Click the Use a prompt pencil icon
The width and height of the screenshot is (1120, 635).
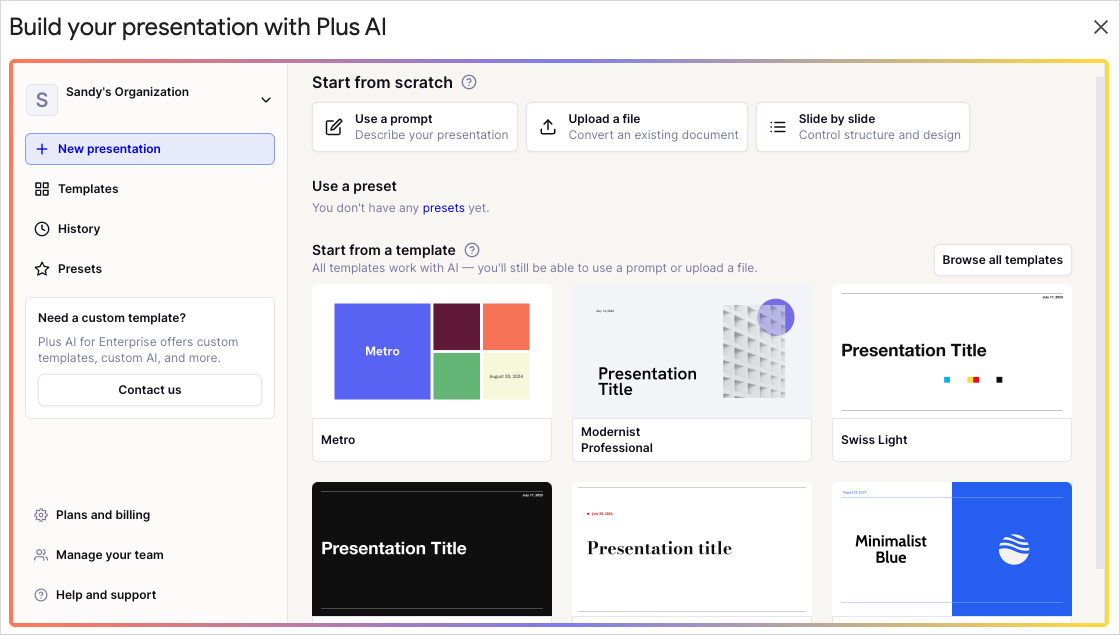(x=334, y=127)
